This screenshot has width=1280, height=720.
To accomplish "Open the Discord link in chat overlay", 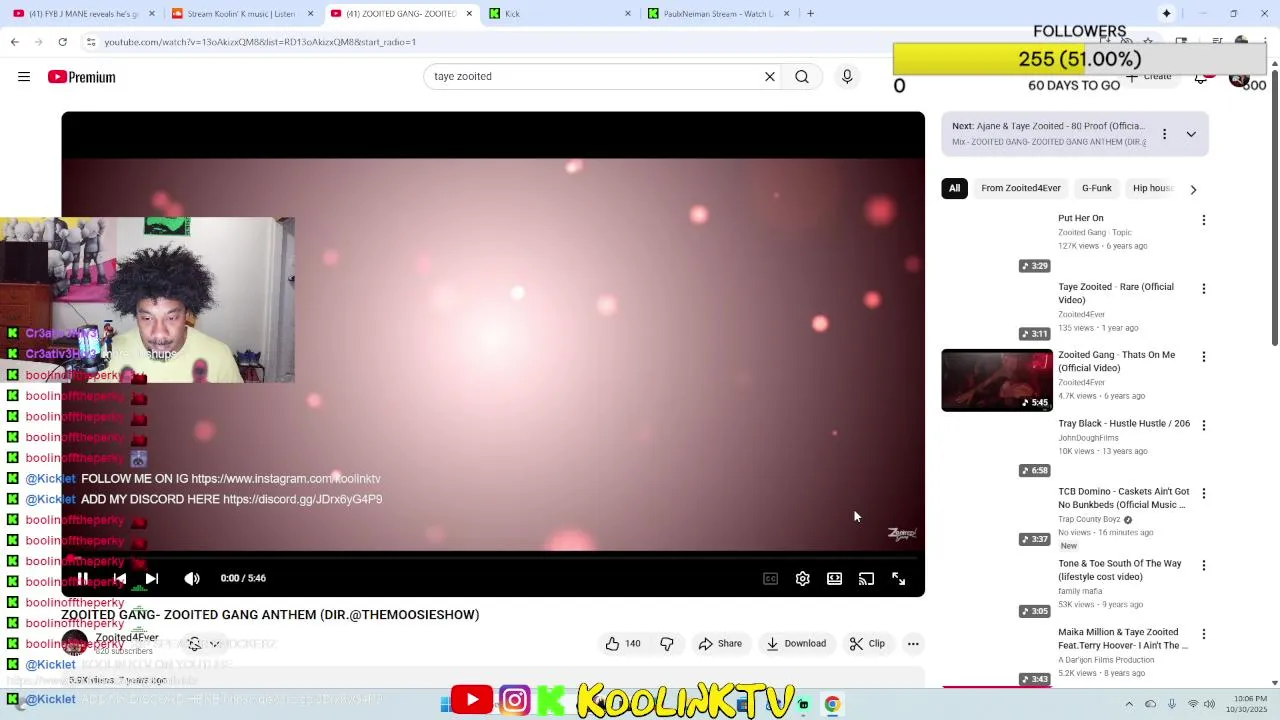I will point(302,500).
